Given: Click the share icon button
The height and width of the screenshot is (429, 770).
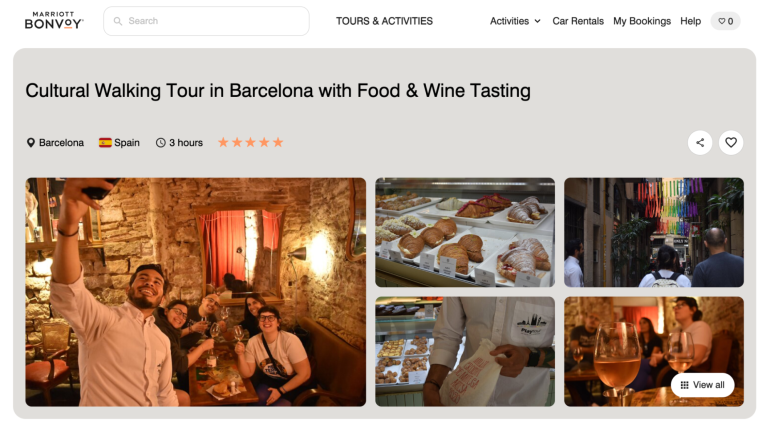Looking at the screenshot, I should tap(700, 143).
